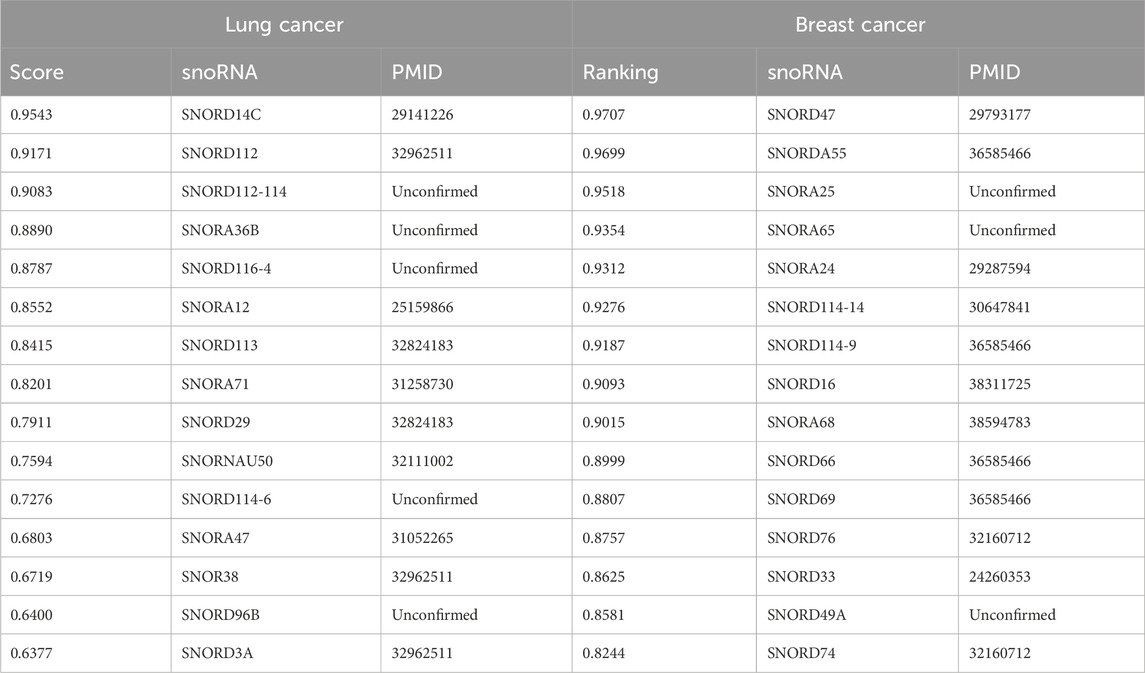
Task: Select the 0.8244 ranking value
Action: (606, 653)
